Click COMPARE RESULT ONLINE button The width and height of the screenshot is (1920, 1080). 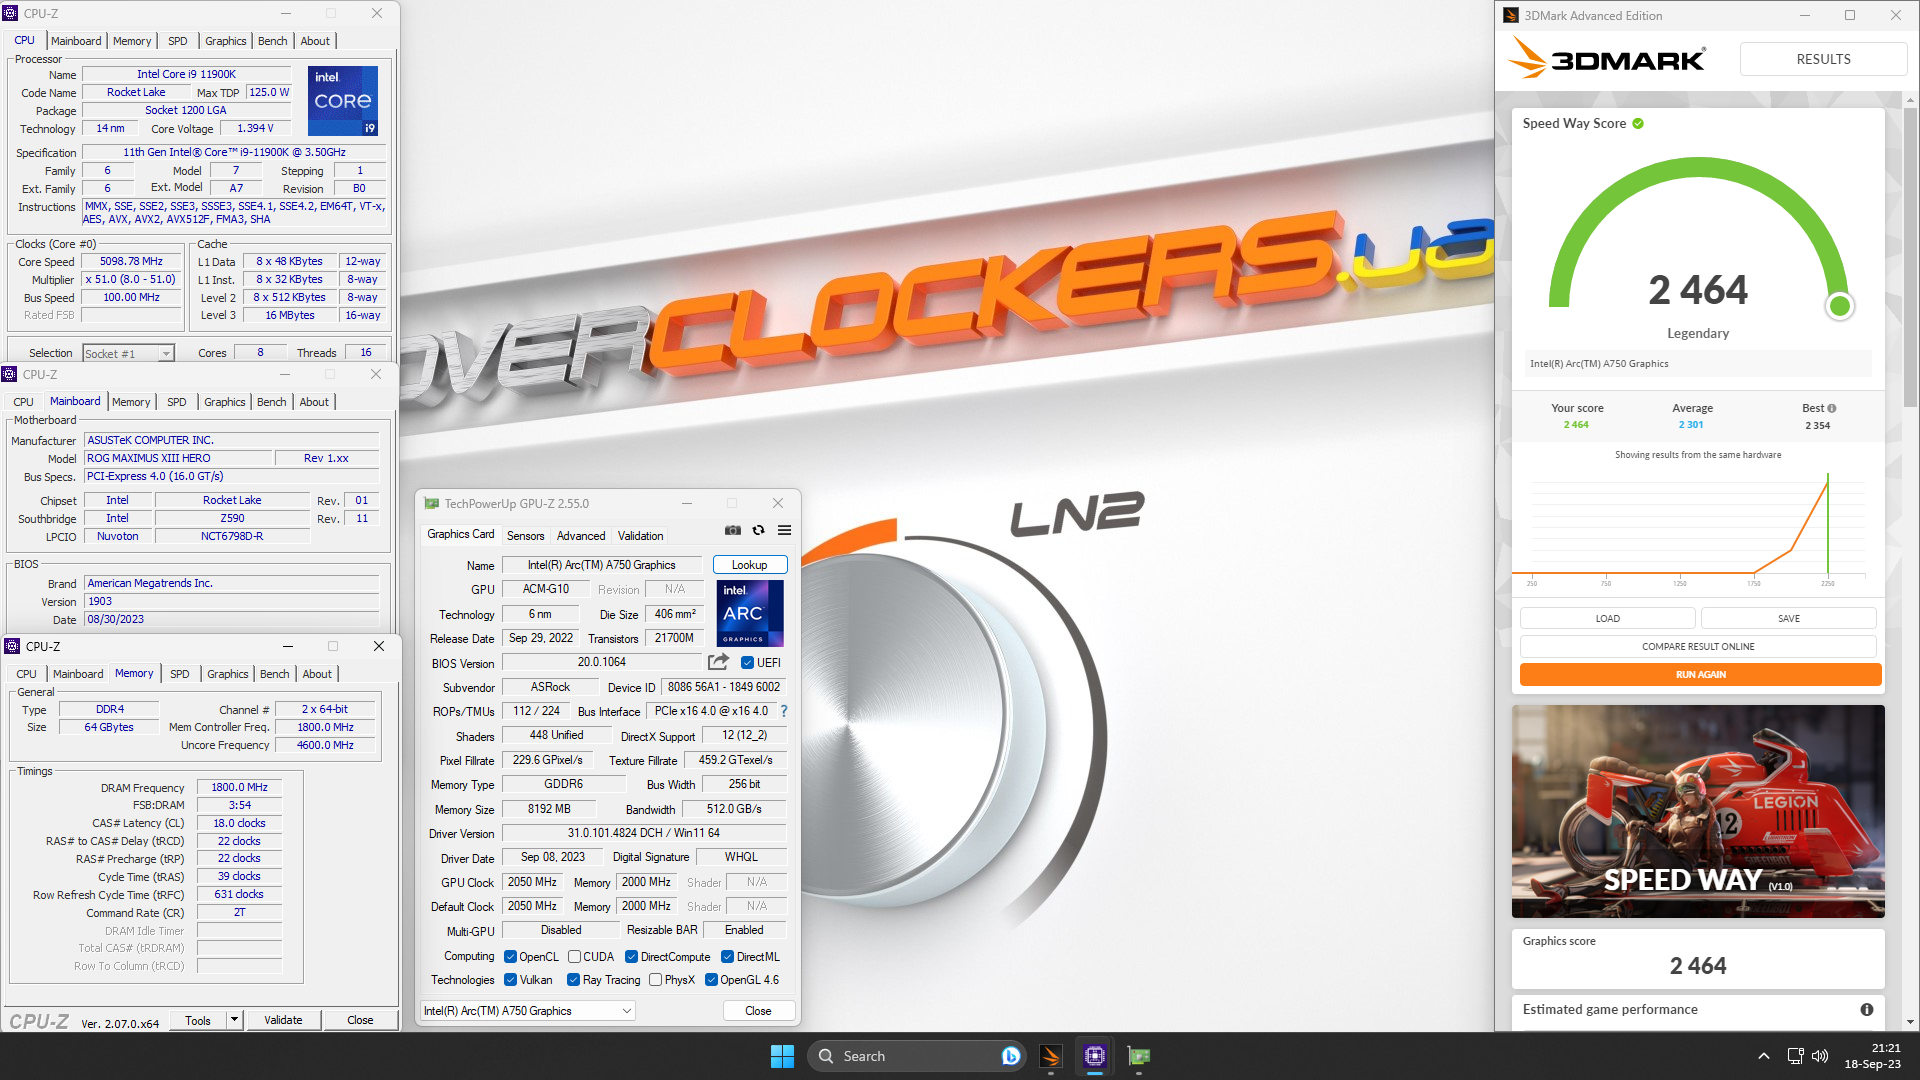[1697, 647]
